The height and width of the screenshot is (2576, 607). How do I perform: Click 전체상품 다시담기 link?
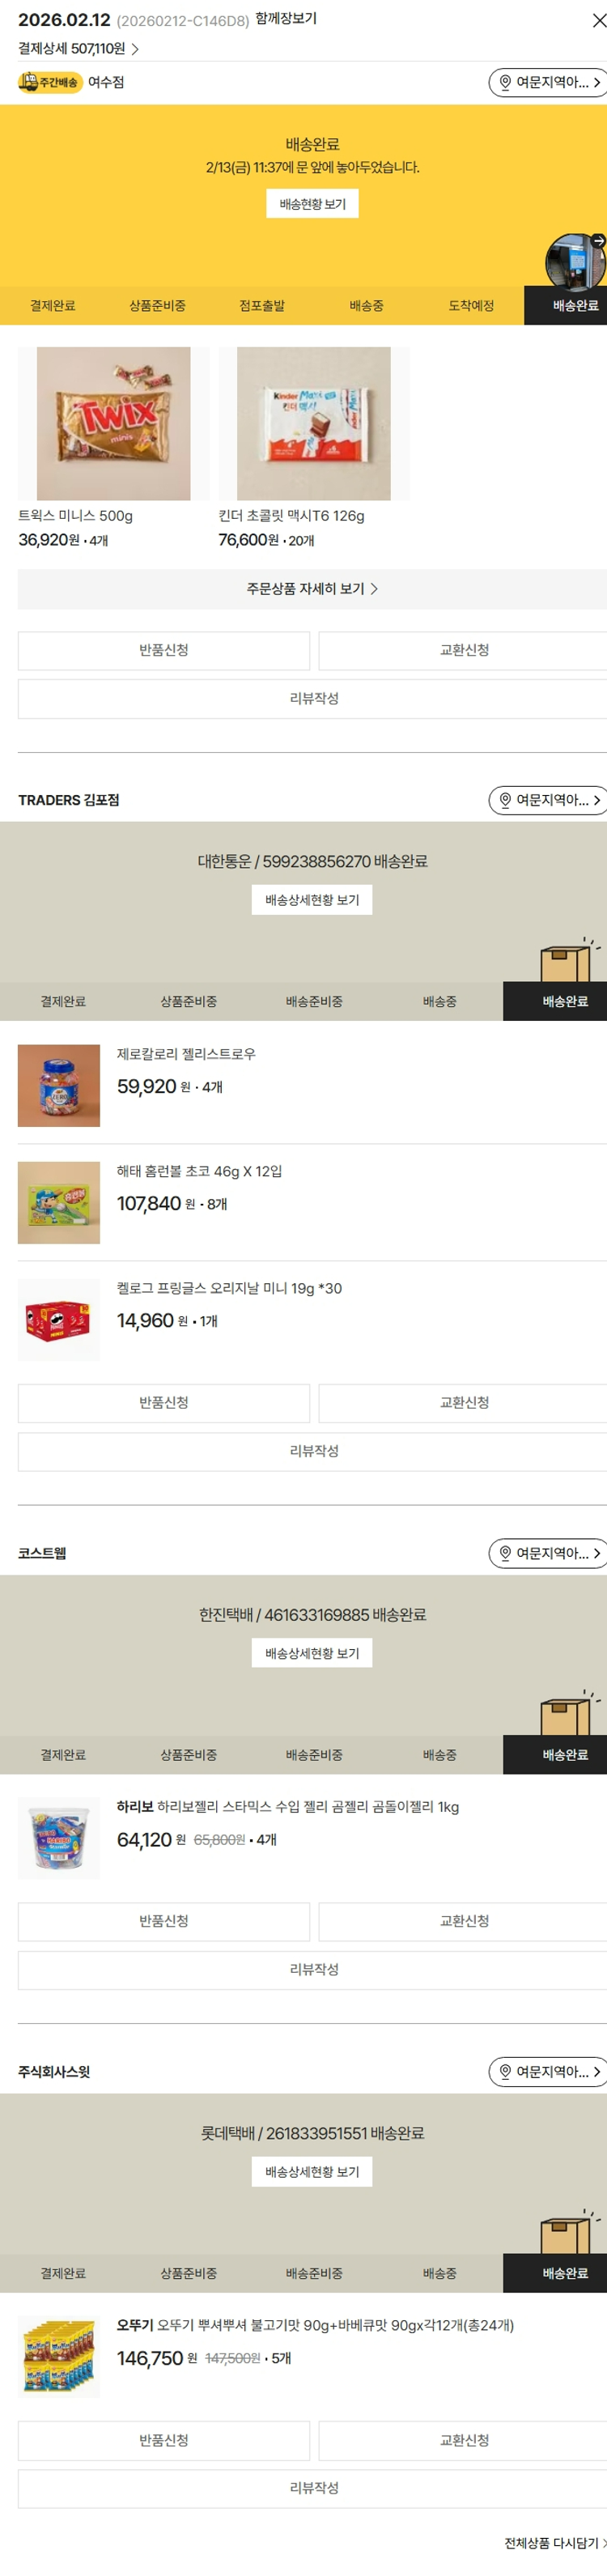(553, 2543)
